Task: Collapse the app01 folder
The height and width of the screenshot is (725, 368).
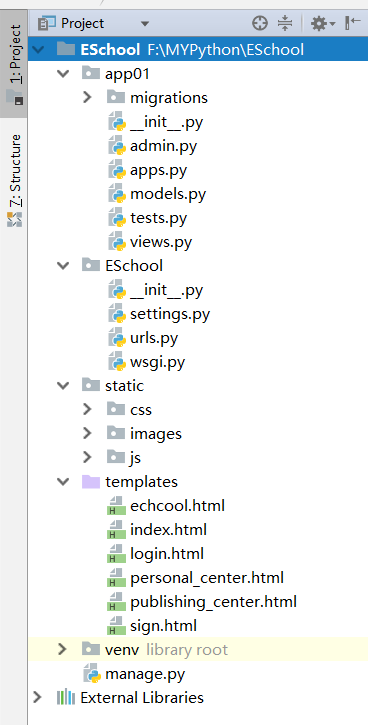Action: click(x=63, y=74)
